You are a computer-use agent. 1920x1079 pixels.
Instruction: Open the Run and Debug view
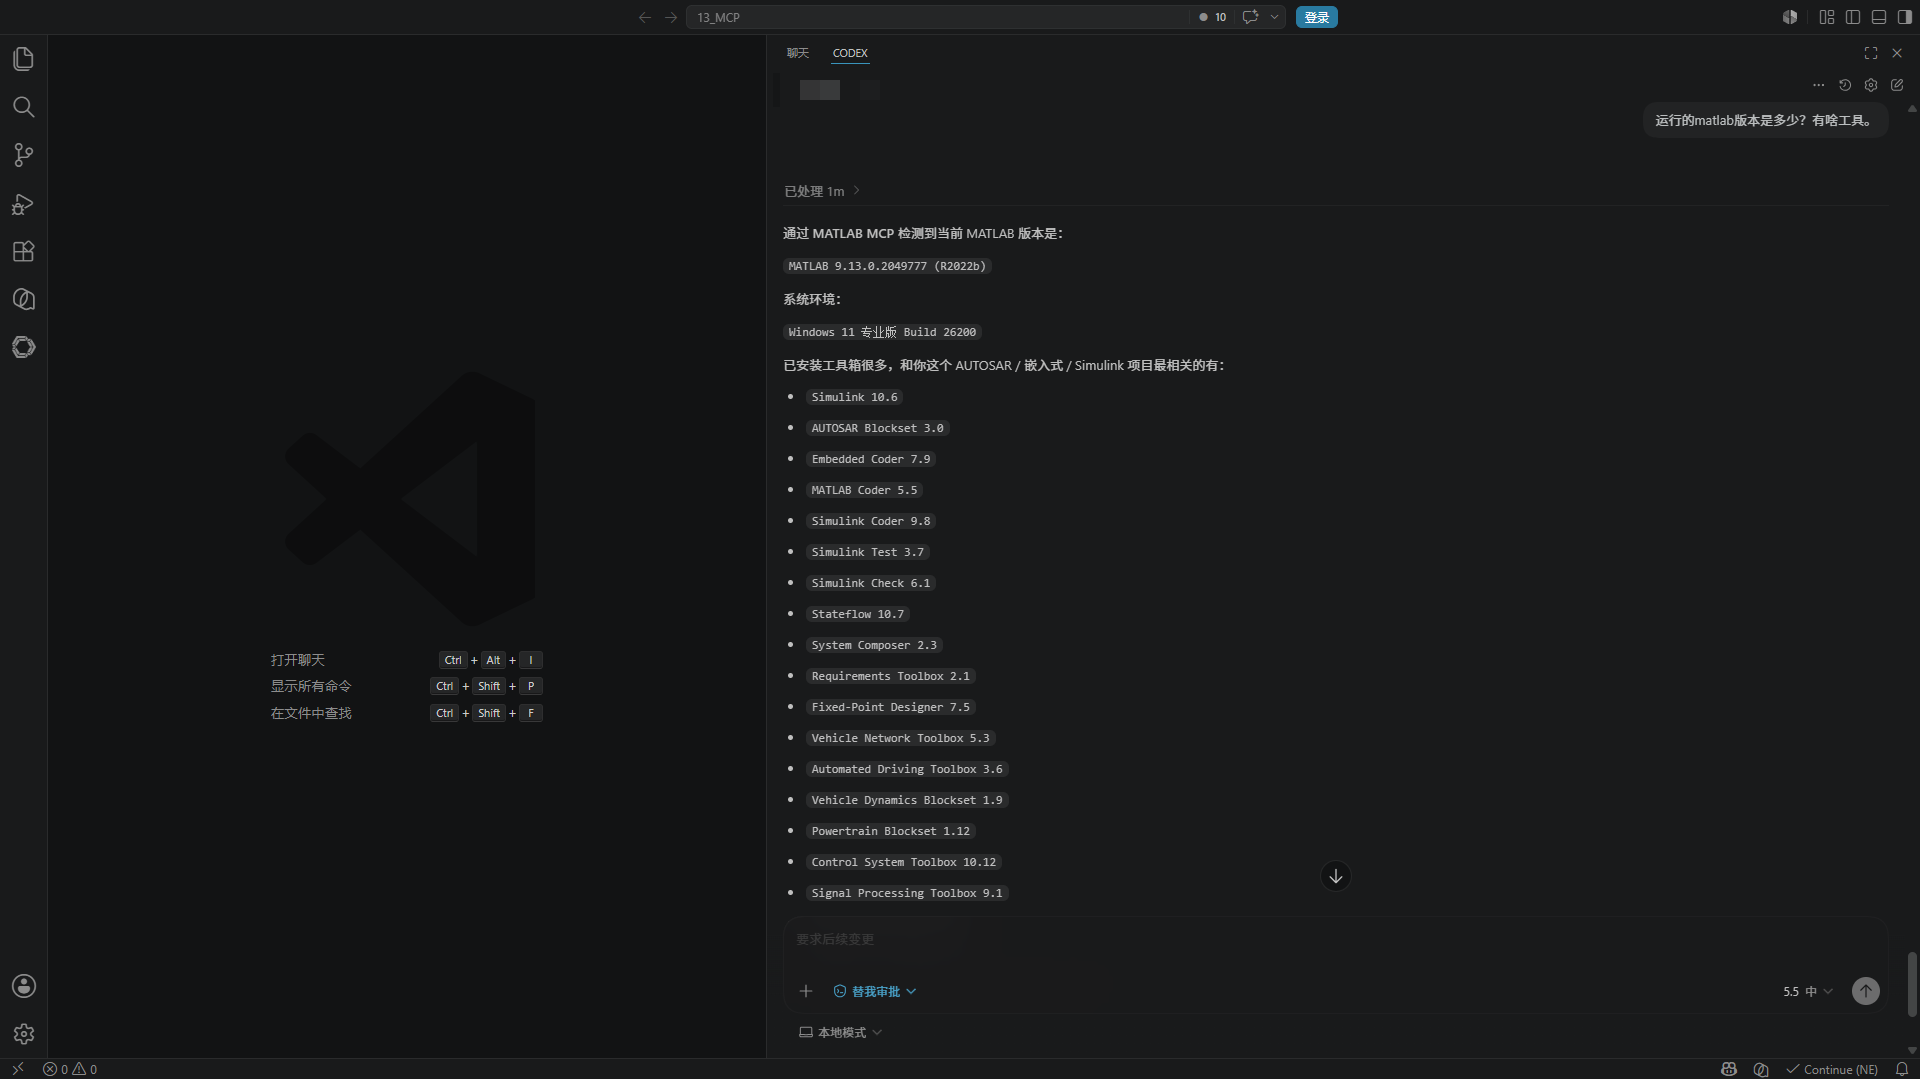tap(23, 204)
